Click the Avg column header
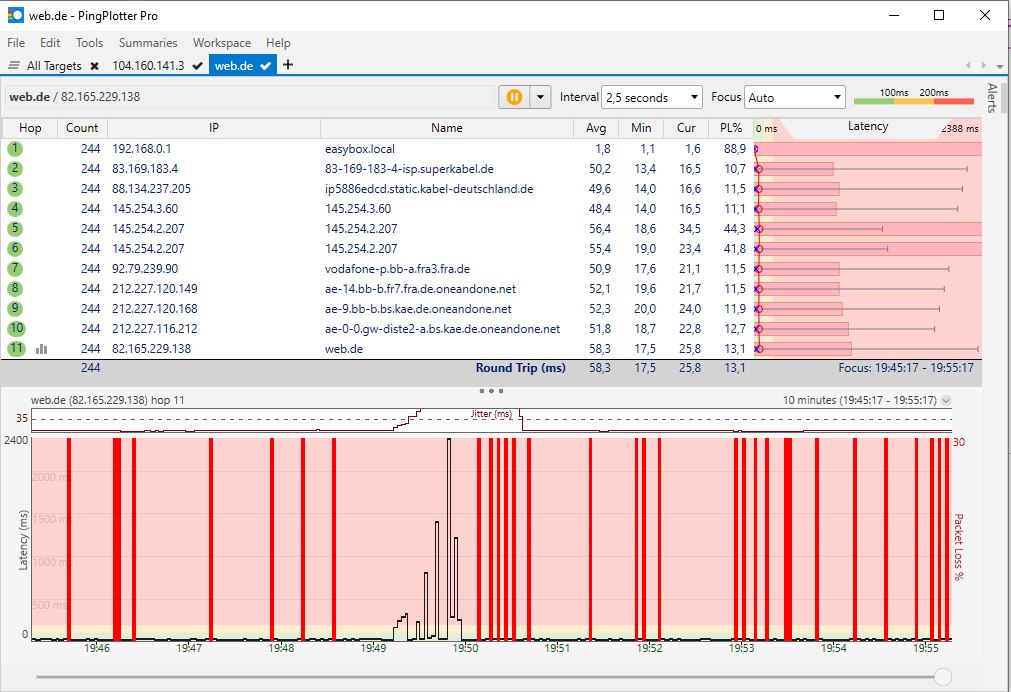 point(596,128)
